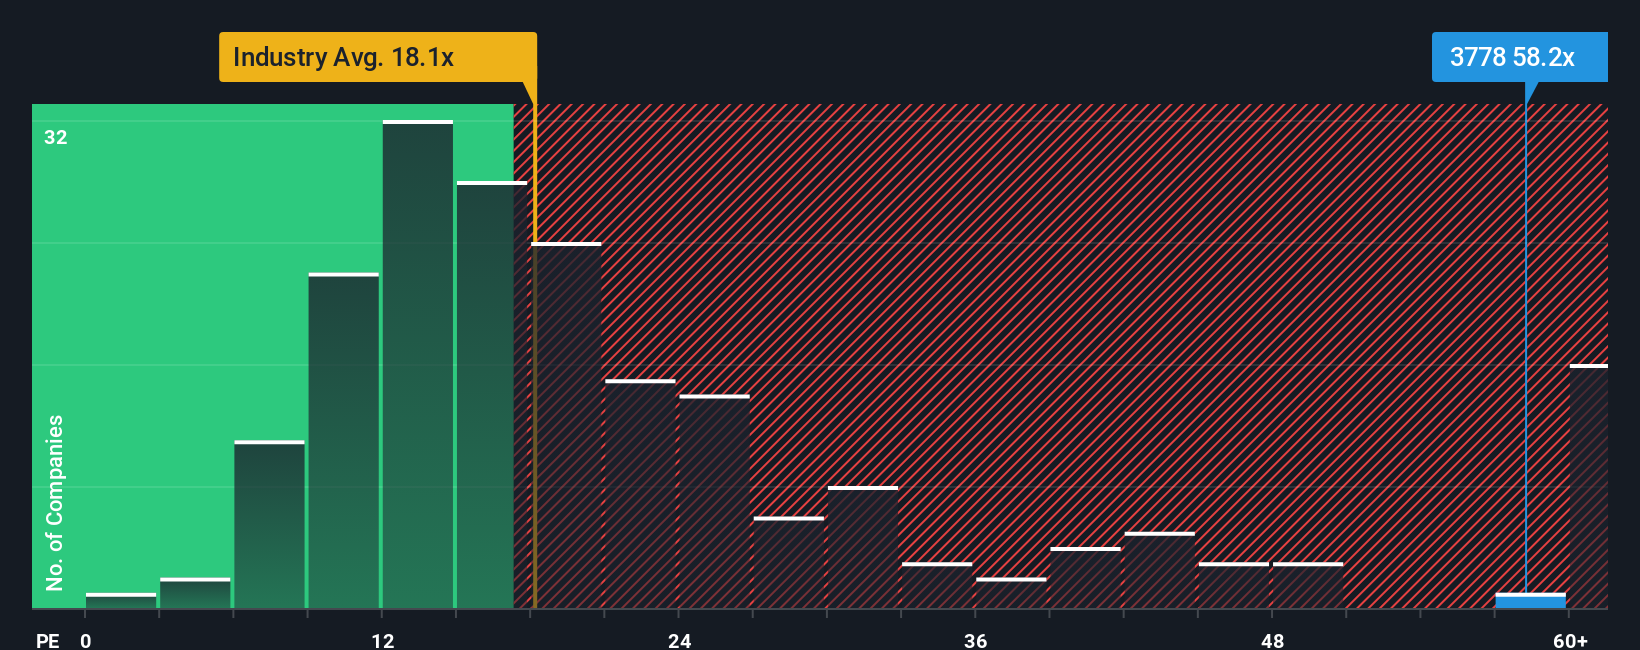Viewport: 1640px width, 650px height.
Task: Click the x-axis tick label 48
Action: pos(1272,640)
